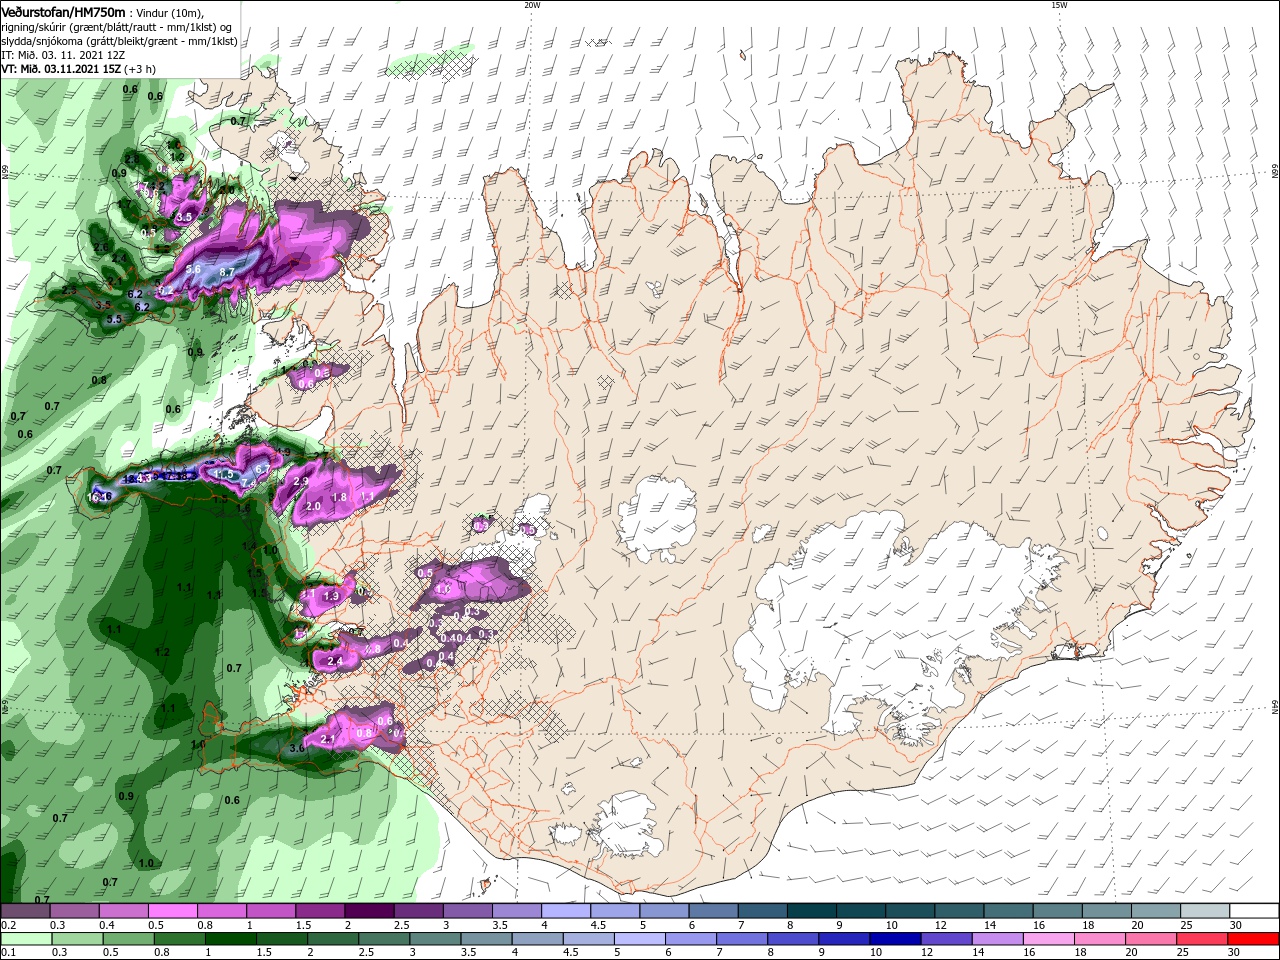Click the 'rigning/skúrir' legend description line

tap(117, 26)
